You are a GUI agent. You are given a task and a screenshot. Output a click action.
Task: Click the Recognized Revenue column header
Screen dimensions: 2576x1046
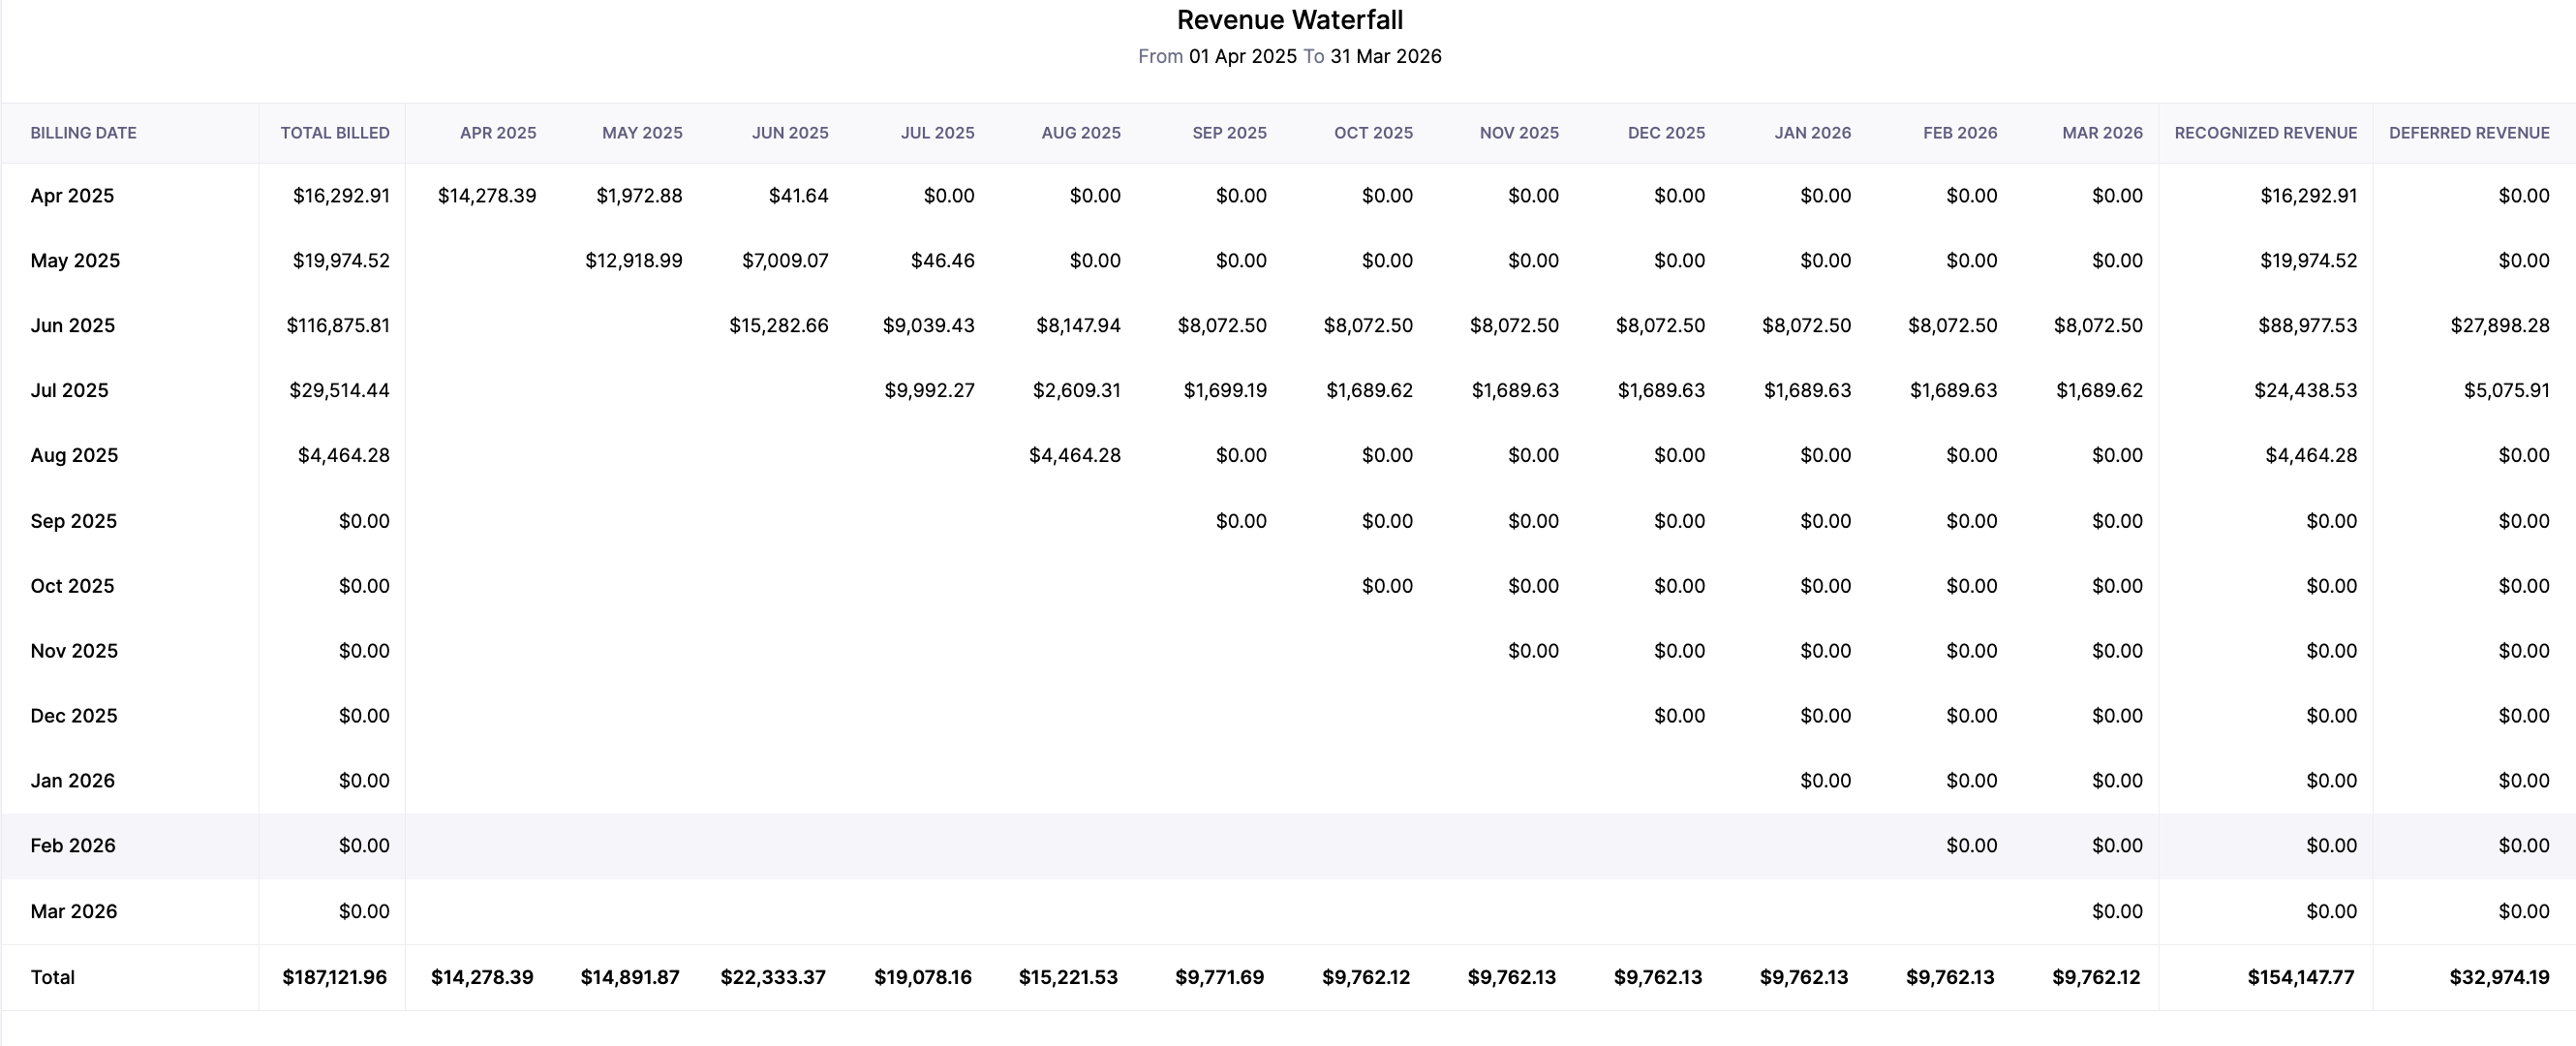coord(2265,133)
